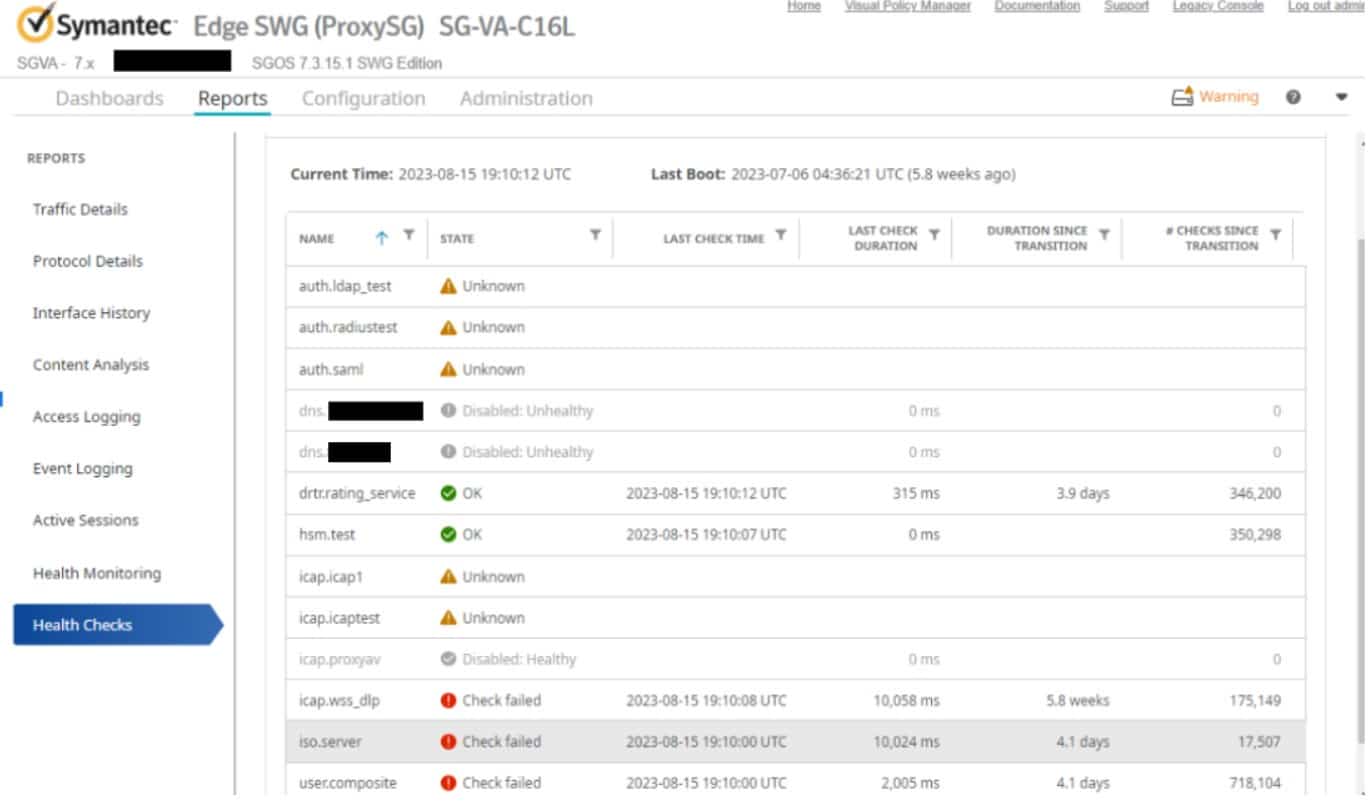The width and height of the screenshot is (1370, 806).
Task: Click the 2023-08-15 19:10:07 UTC check time
Action: [x=706, y=534]
